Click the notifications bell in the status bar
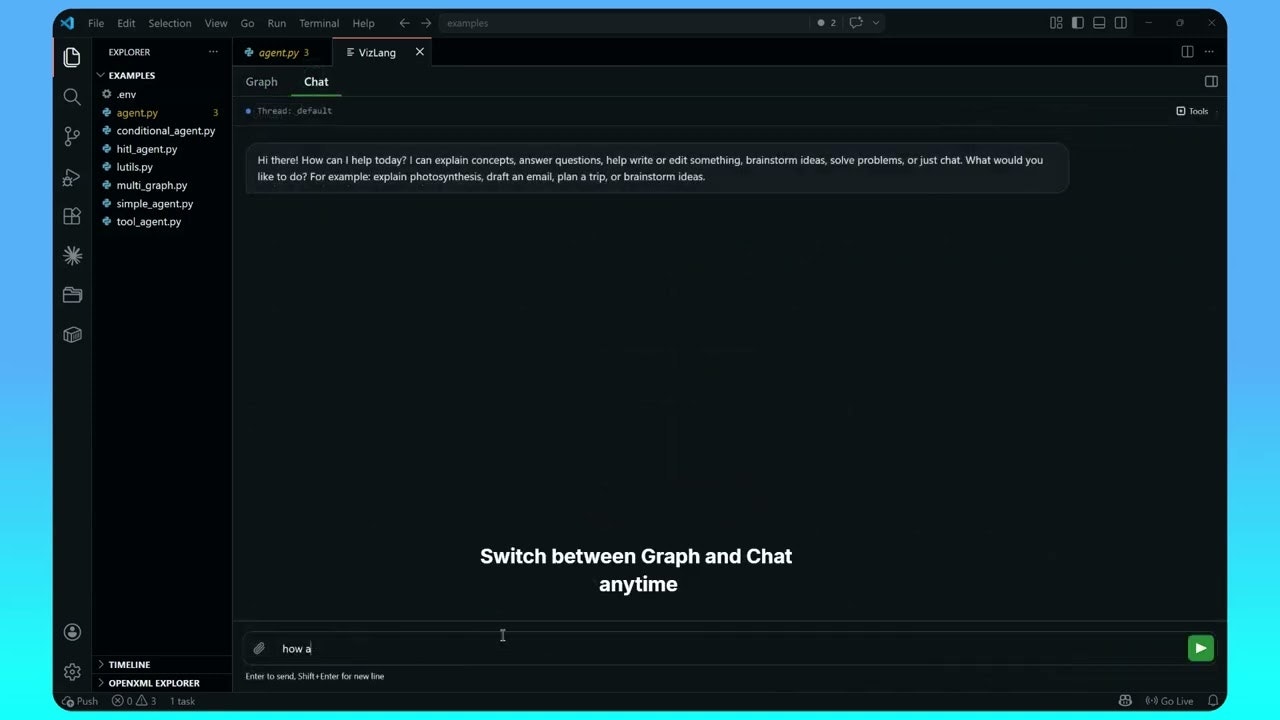The width and height of the screenshot is (1280, 720). 1212,701
